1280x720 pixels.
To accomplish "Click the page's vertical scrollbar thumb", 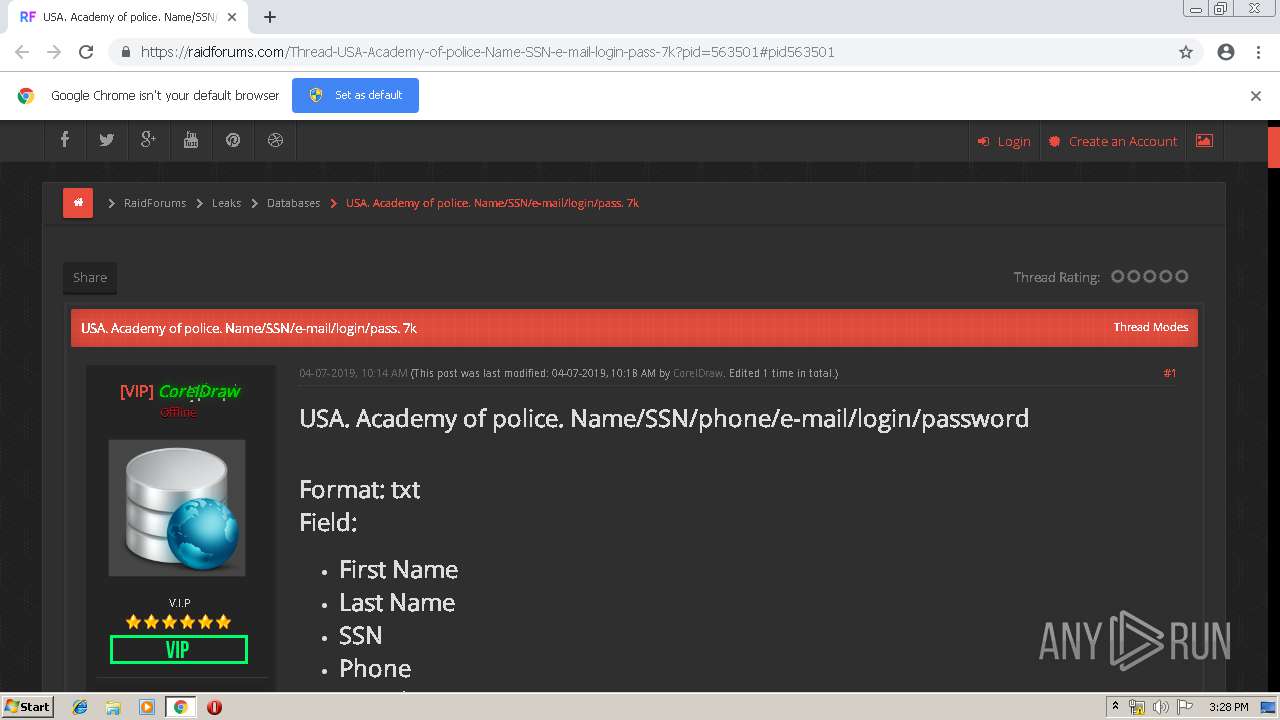I will pos(1274,147).
